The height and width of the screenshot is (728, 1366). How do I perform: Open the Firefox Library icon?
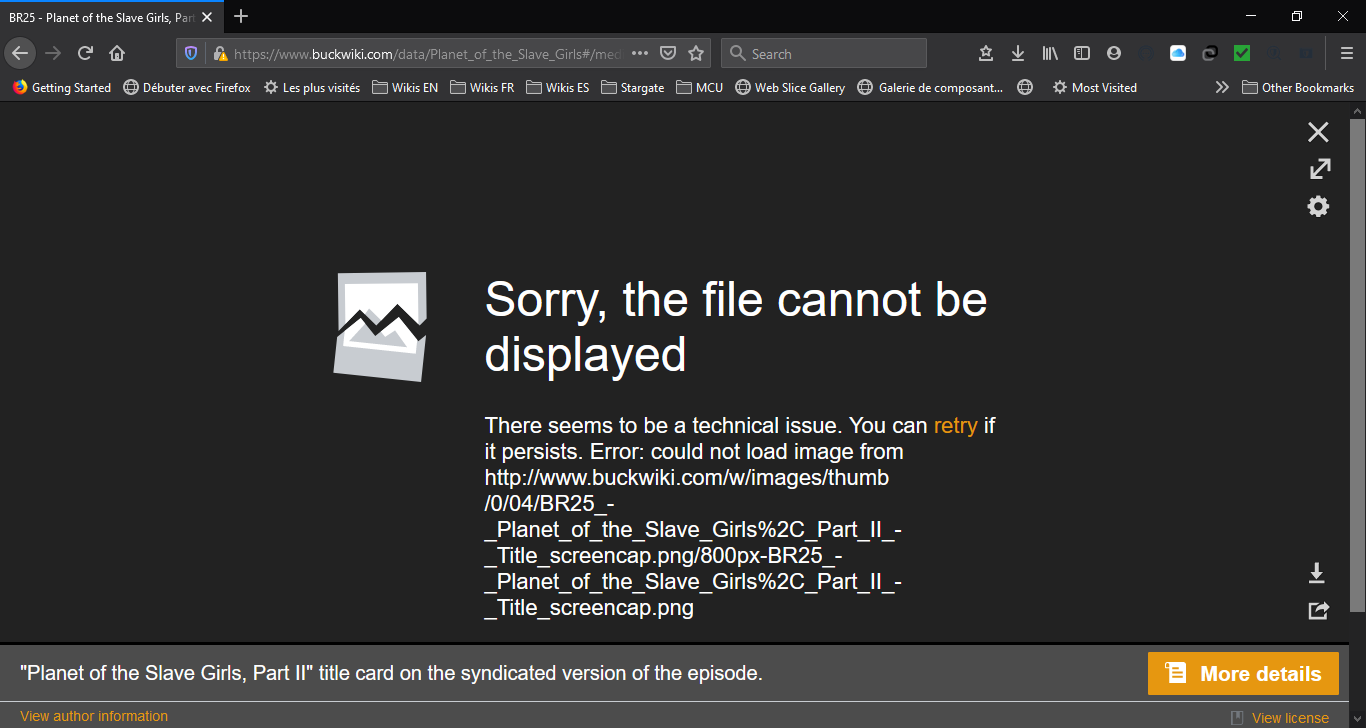point(1049,53)
